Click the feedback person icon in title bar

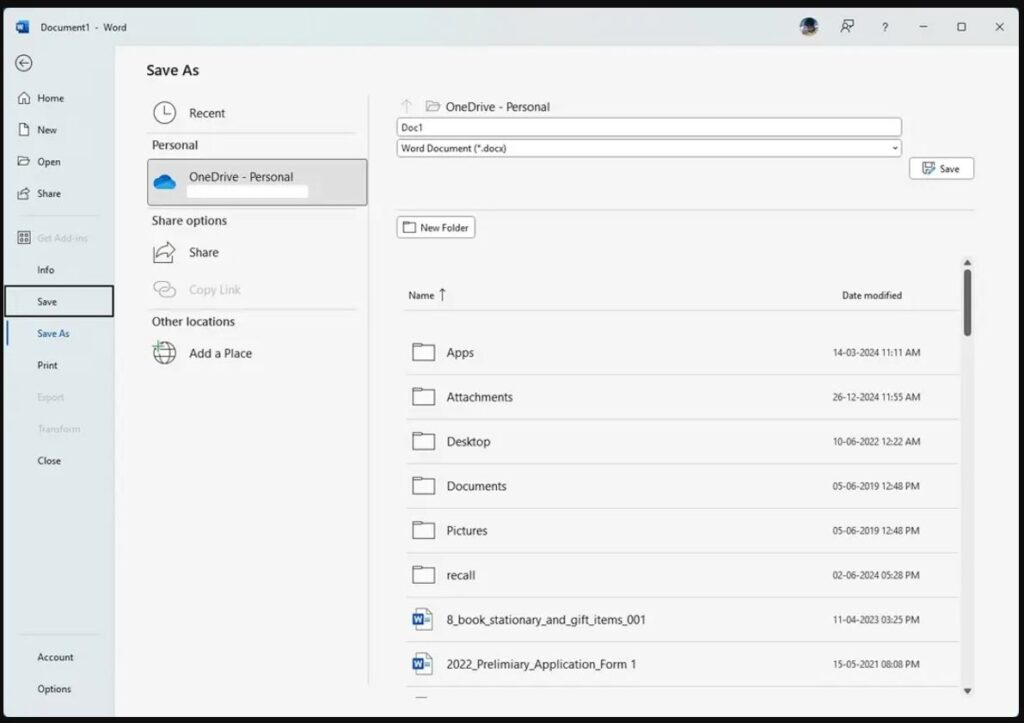pos(847,27)
